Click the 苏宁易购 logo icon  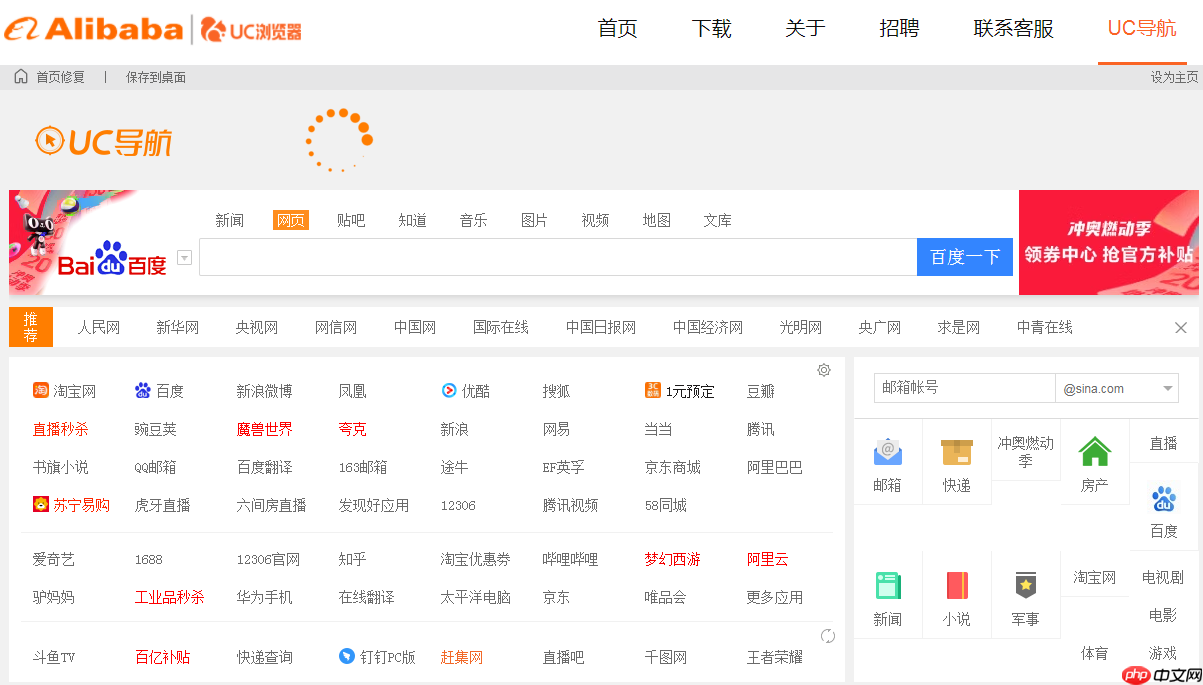pos(41,505)
